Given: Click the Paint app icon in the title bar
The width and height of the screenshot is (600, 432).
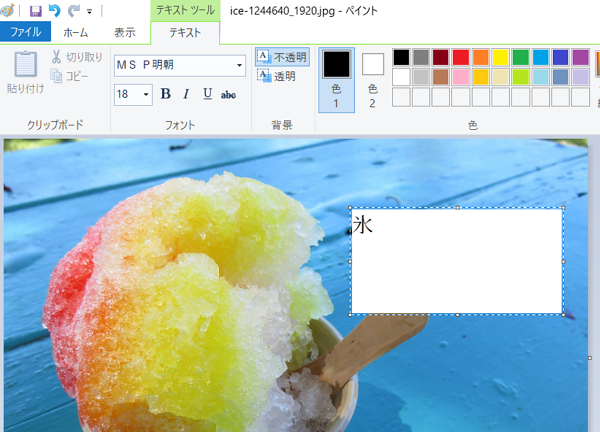Looking at the screenshot, I should click(x=7, y=10).
